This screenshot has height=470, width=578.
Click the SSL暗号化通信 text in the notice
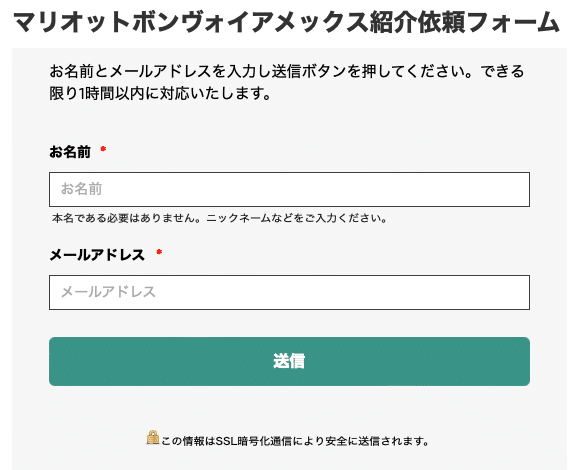(x=254, y=441)
